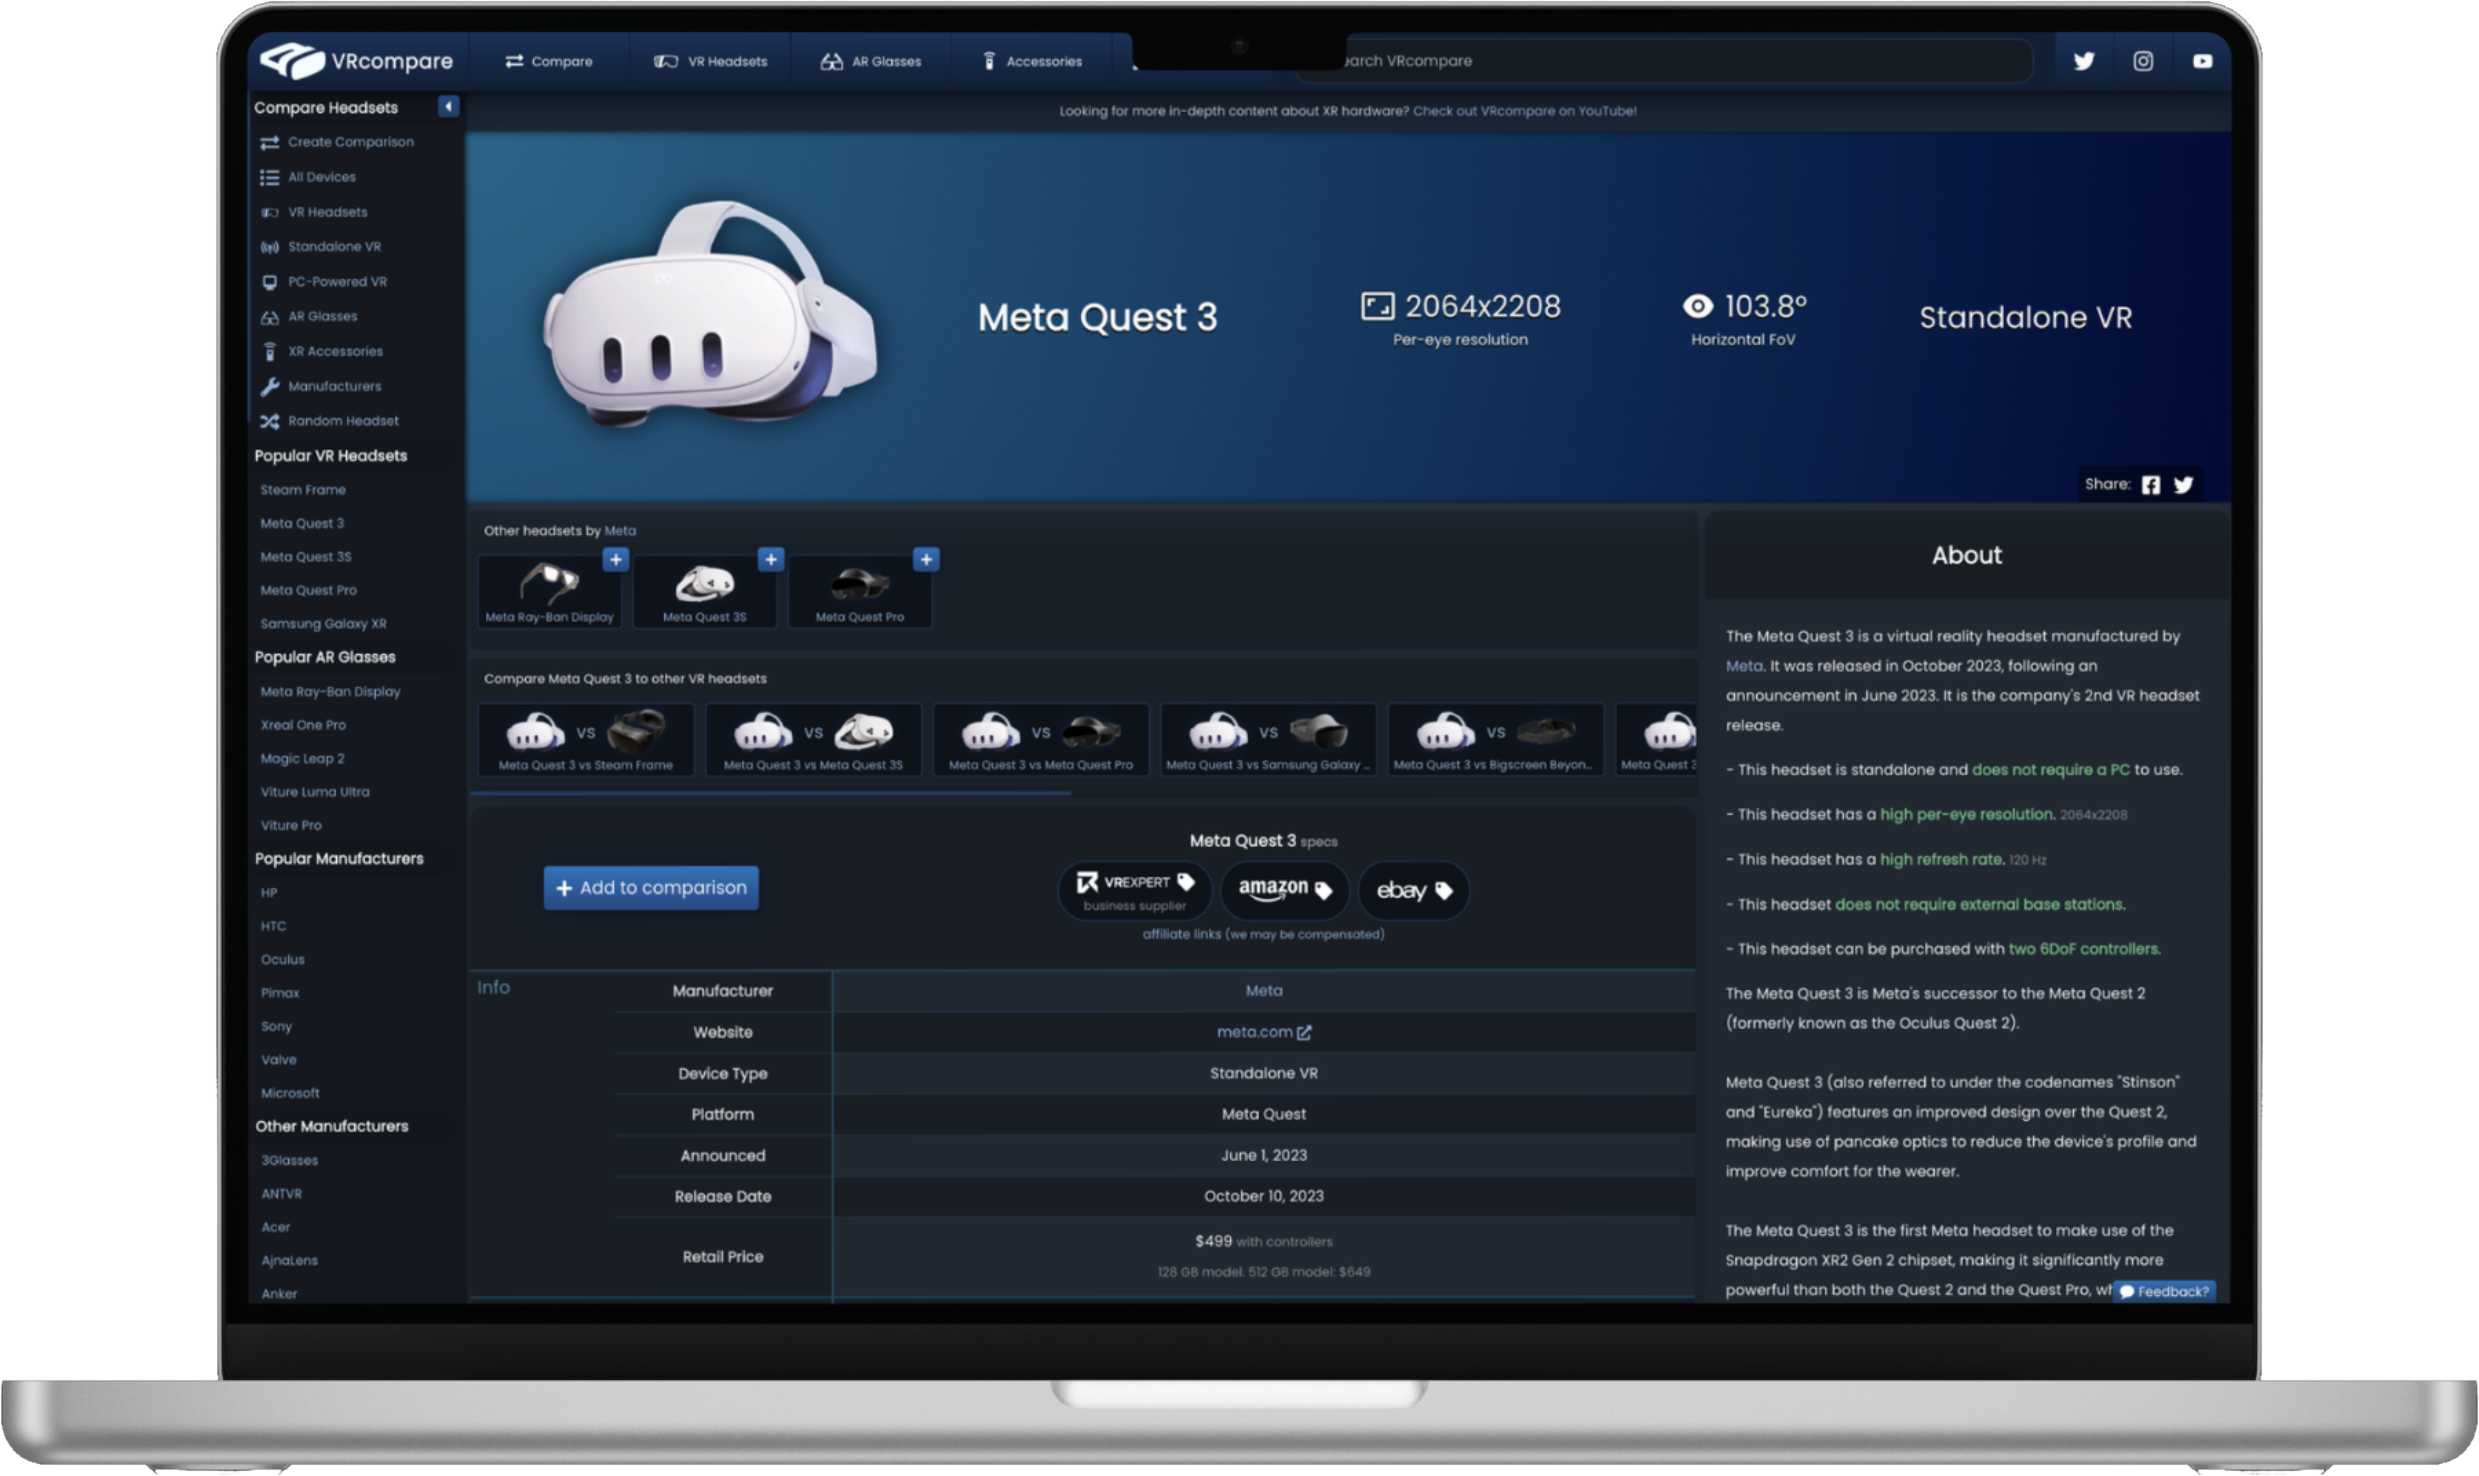Open Pimax manufacturer in sidebar
Viewport: 2479px width, 1476px height.
[x=280, y=993]
